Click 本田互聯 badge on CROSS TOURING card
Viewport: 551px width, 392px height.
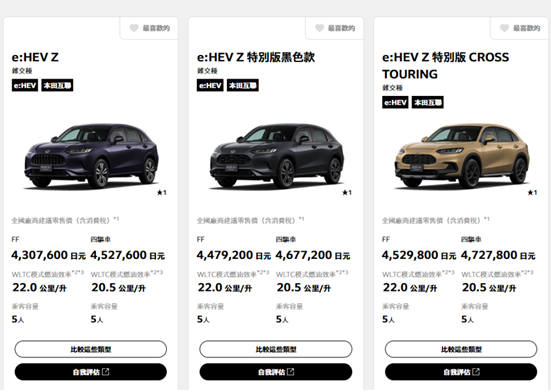pyautogui.click(x=428, y=103)
